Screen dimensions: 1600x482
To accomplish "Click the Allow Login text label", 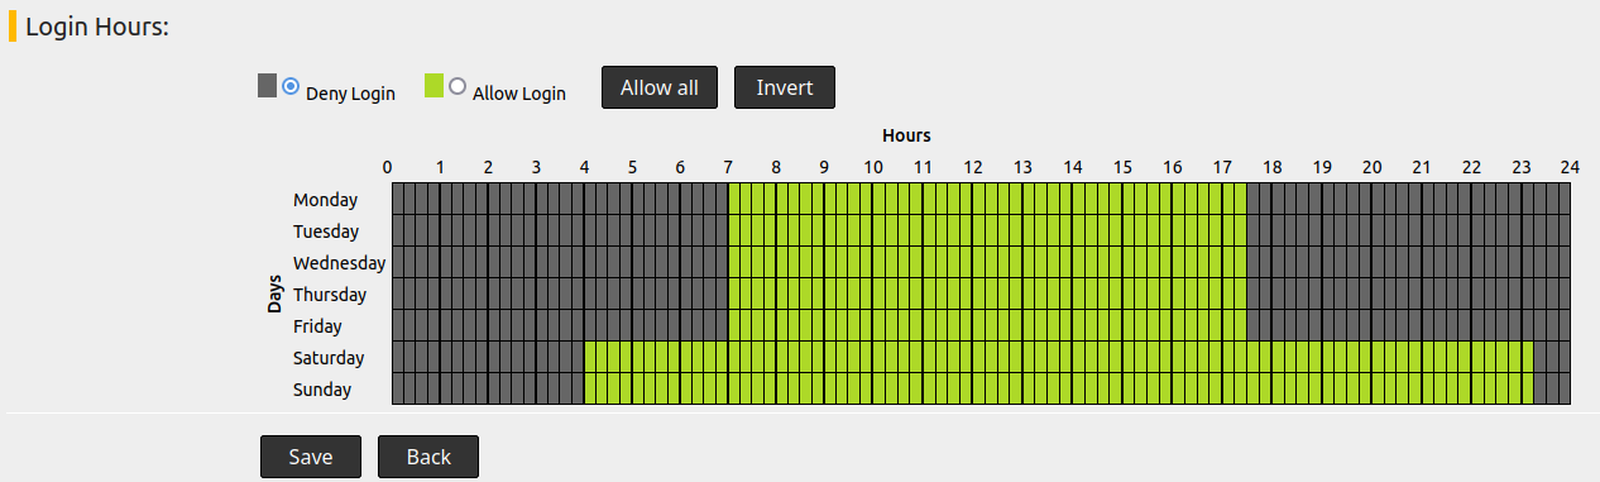I will point(519,94).
